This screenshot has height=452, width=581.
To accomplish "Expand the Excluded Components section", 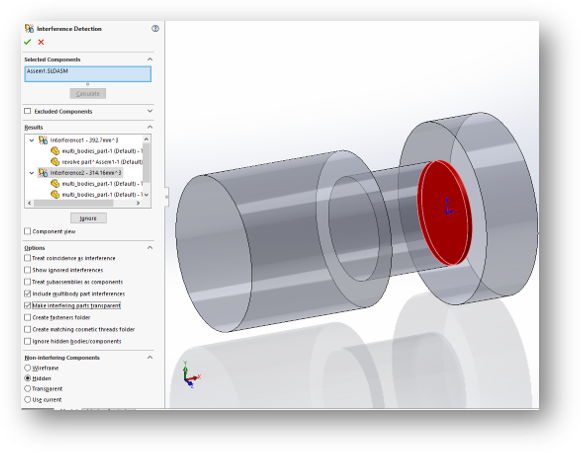I will point(150,111).
